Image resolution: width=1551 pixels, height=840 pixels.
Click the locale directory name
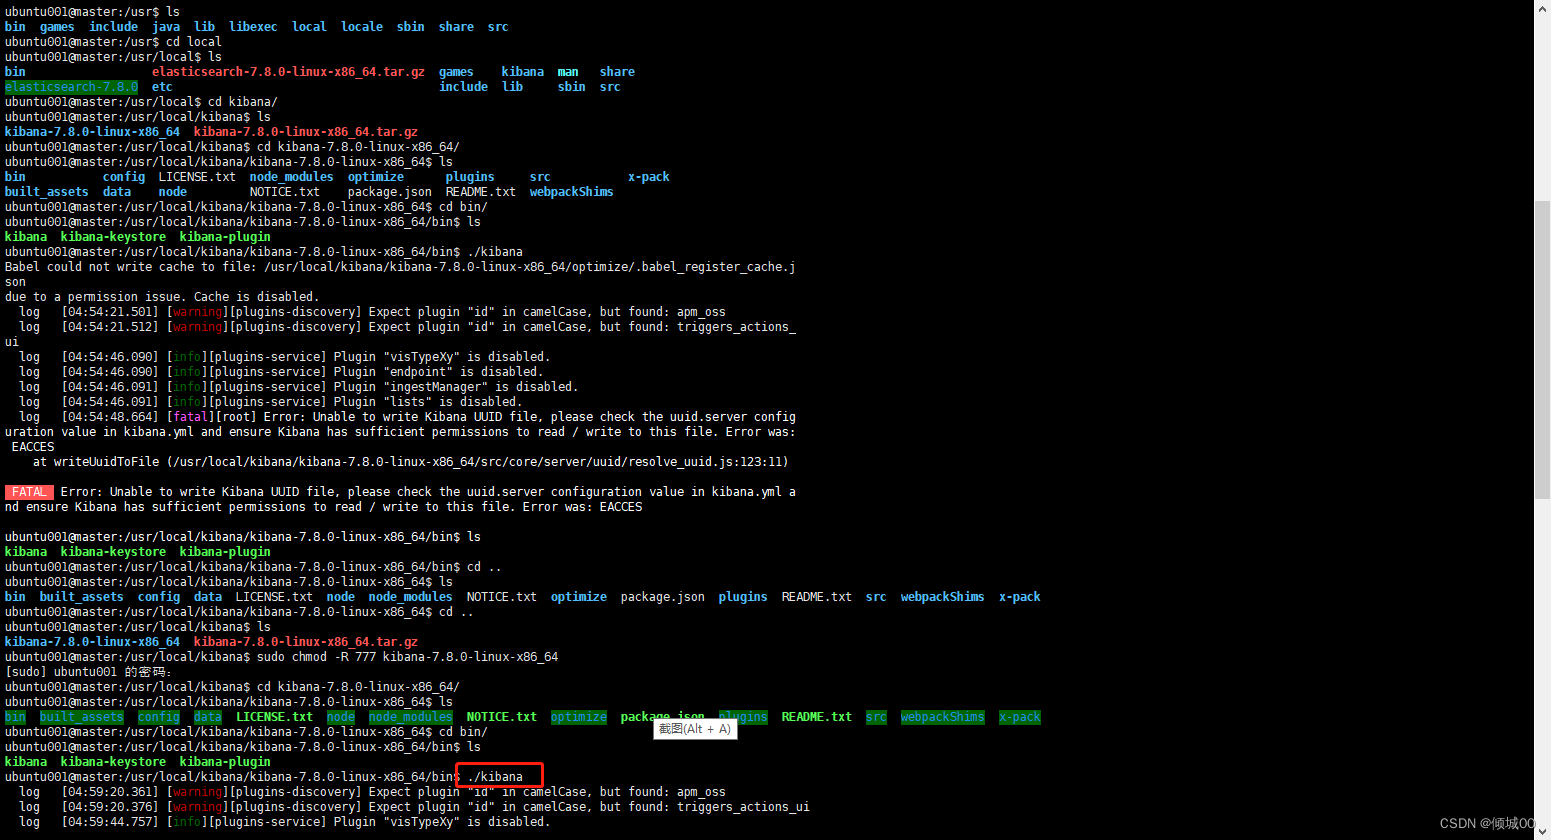362,27
